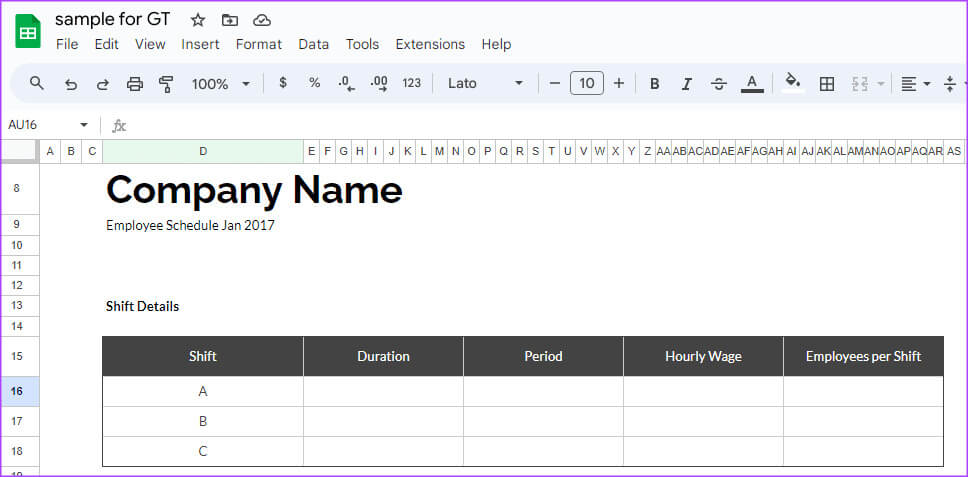Select the Shift Details label
Screen dimensions: 968x477
tap(143, 306)
